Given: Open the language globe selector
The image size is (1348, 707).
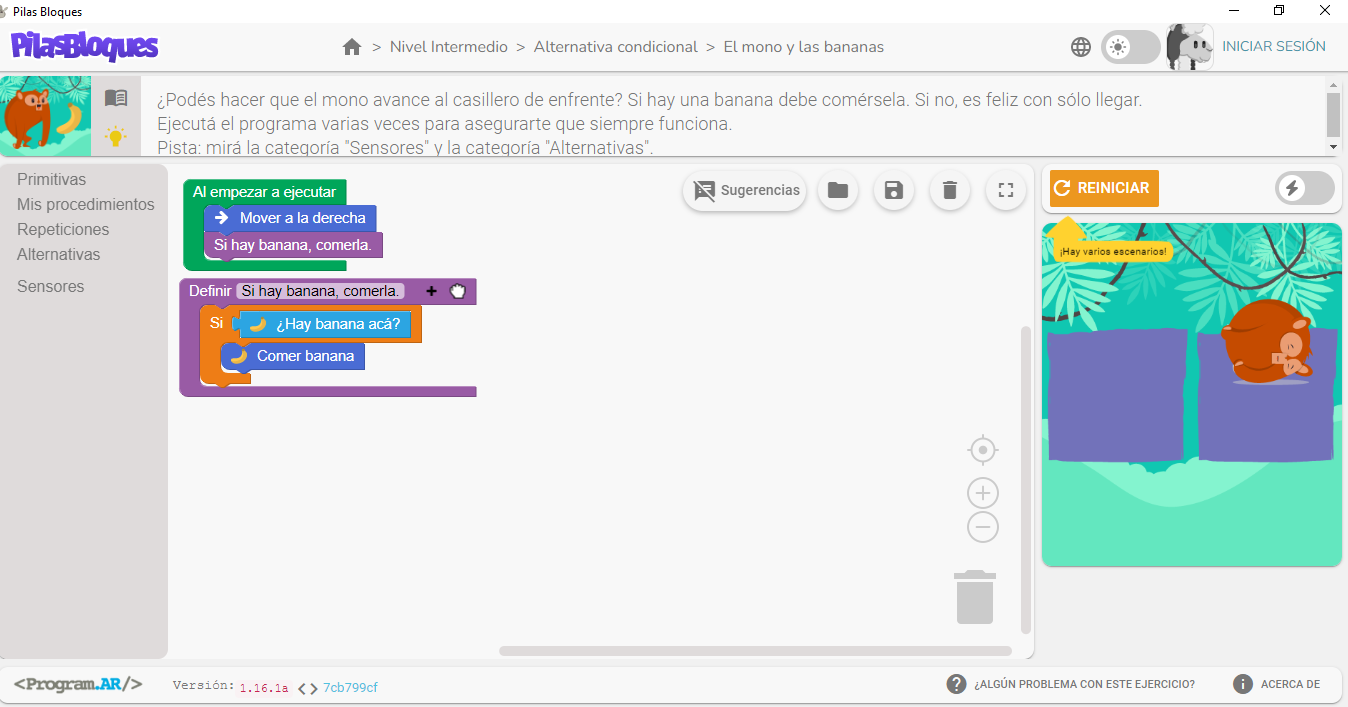Looking at the screenshot, I should point(1081,47).
